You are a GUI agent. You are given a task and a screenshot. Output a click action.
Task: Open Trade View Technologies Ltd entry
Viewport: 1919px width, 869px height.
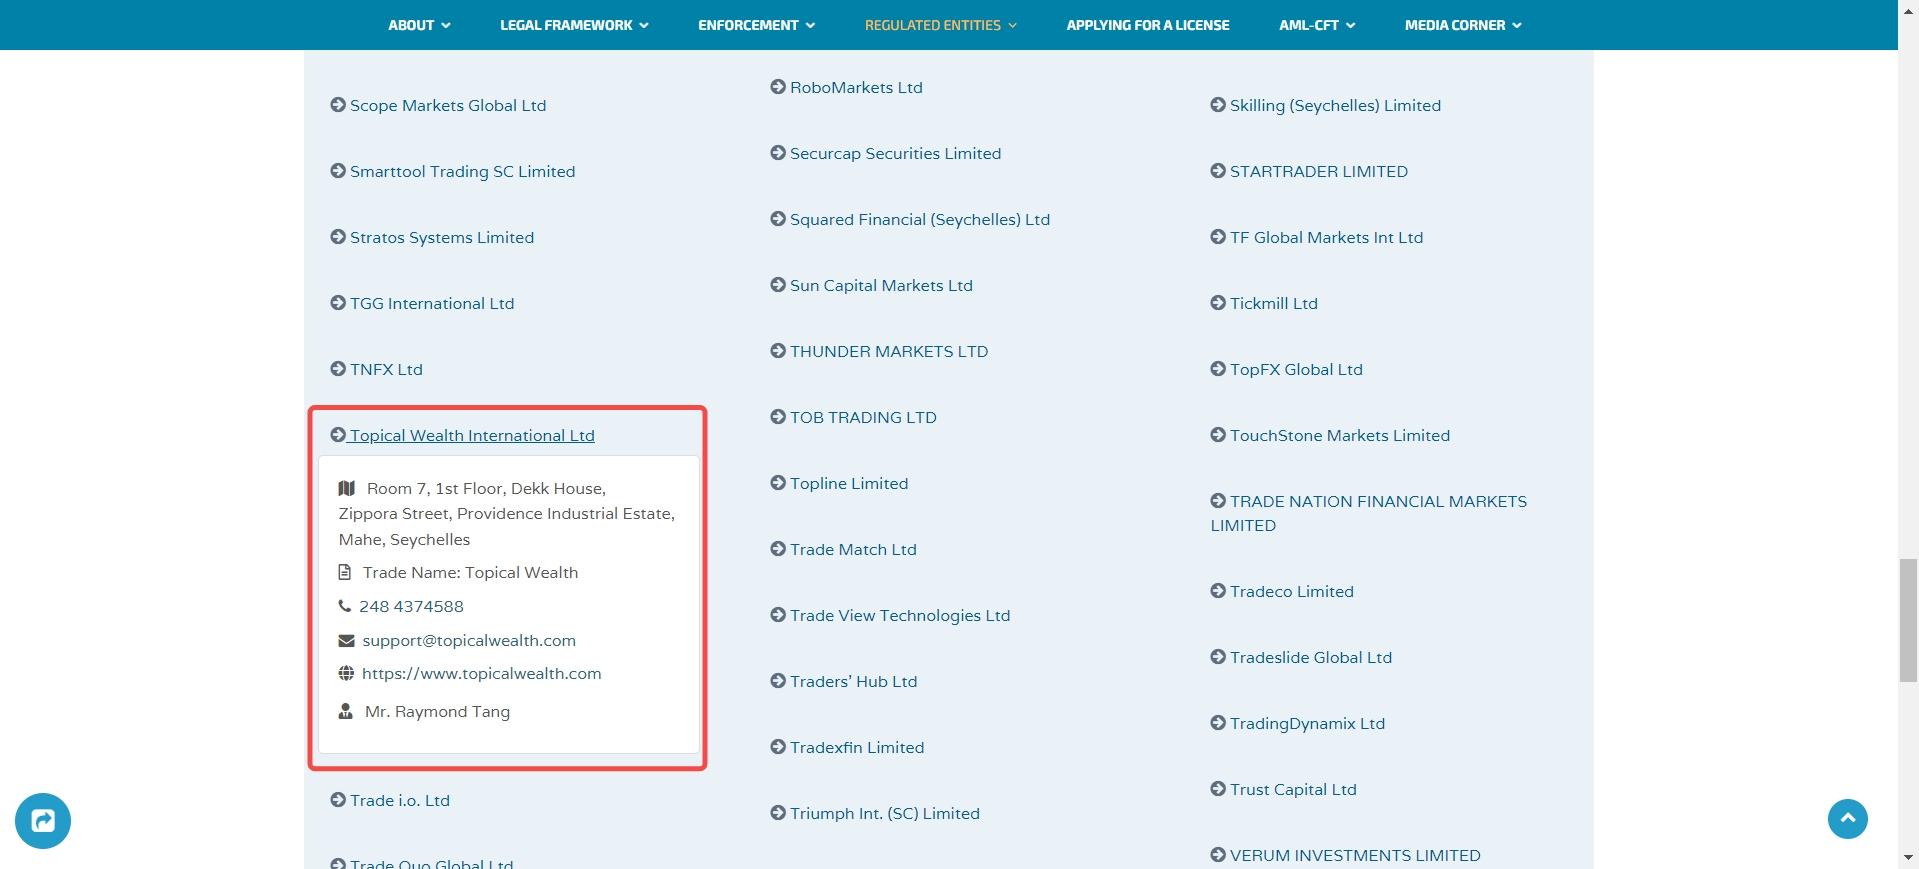[890, 615]
